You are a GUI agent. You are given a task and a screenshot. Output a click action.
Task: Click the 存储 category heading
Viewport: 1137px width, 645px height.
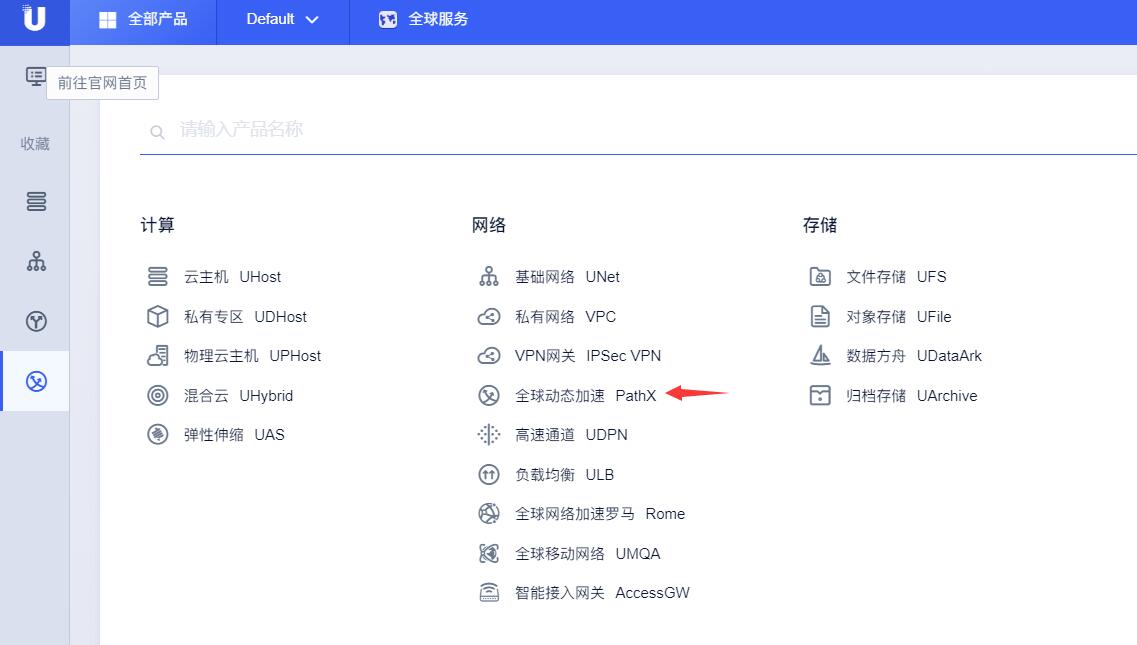(820, 225)
